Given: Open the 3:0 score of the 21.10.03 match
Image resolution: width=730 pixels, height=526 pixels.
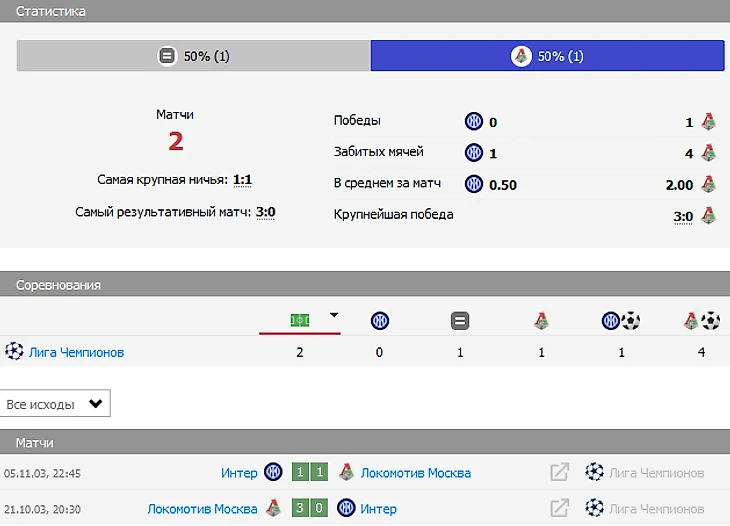Looking at the screenshot, I should [310, 508].
